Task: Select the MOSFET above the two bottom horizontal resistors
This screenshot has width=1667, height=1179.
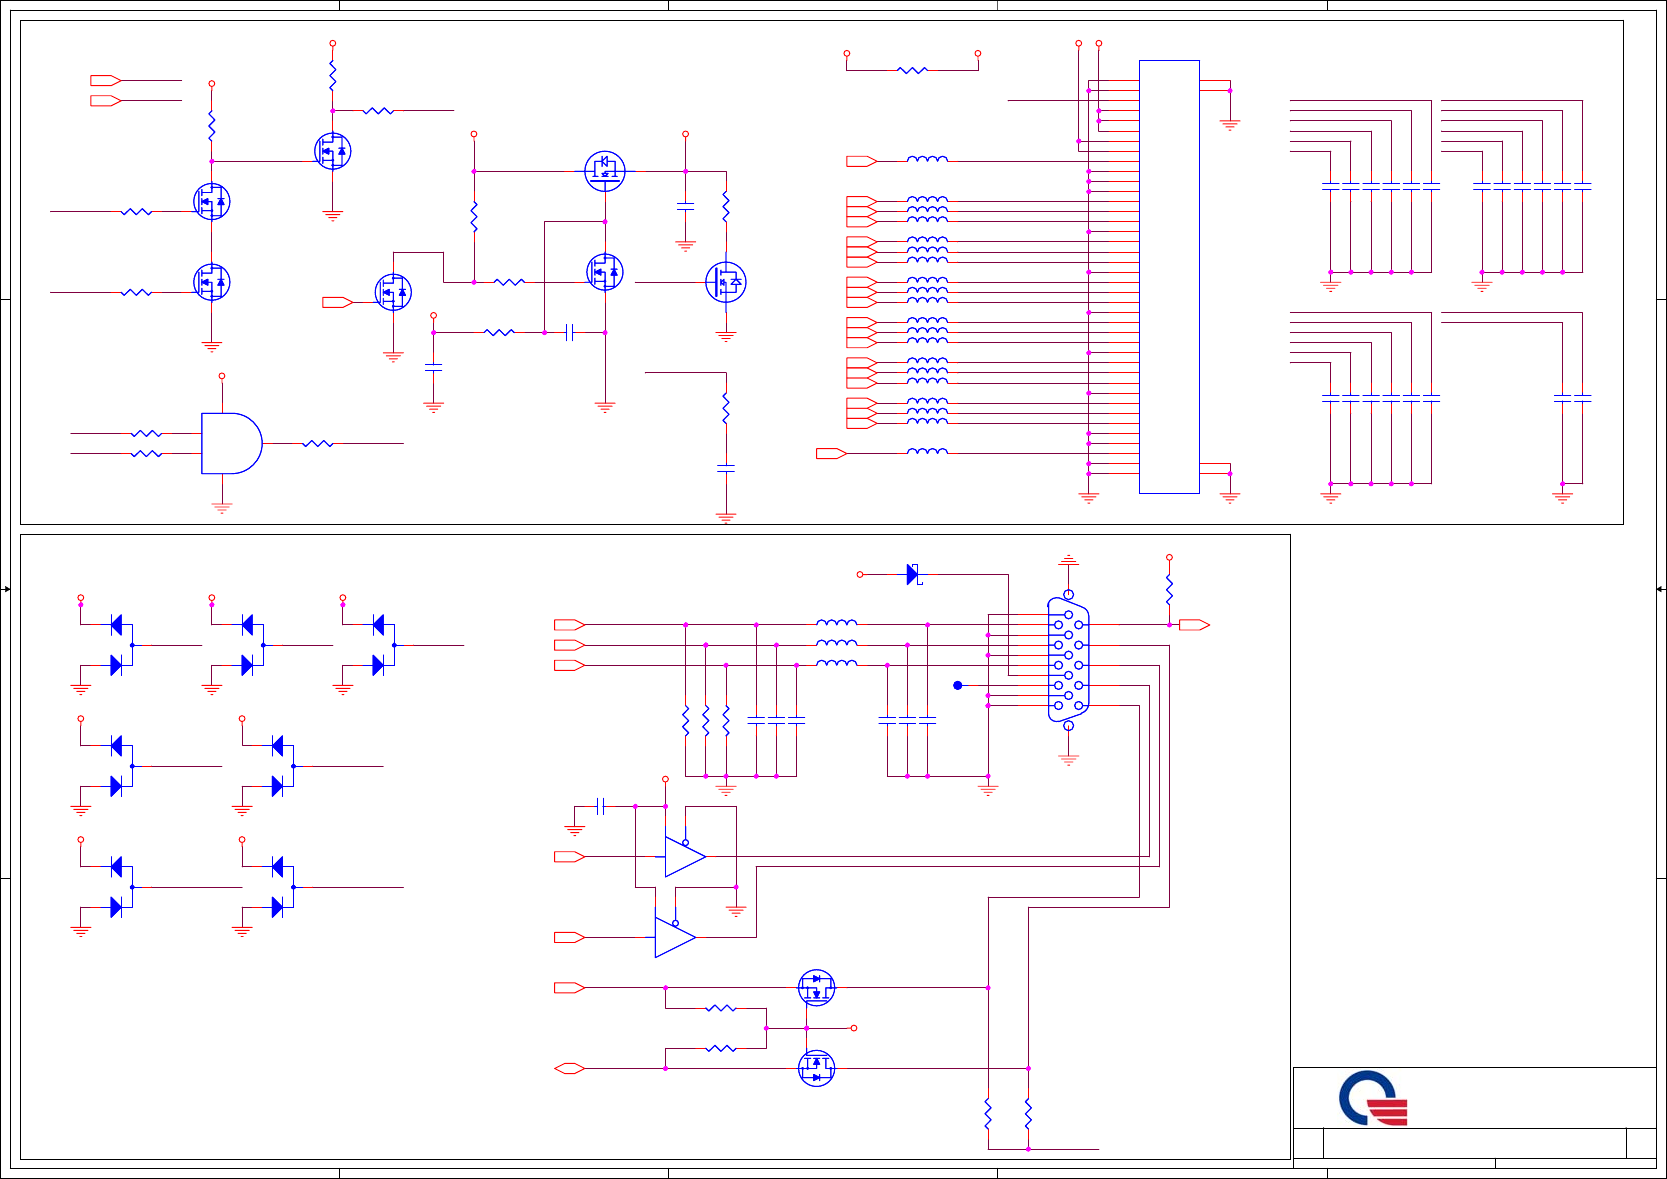Action: point(816,988)
